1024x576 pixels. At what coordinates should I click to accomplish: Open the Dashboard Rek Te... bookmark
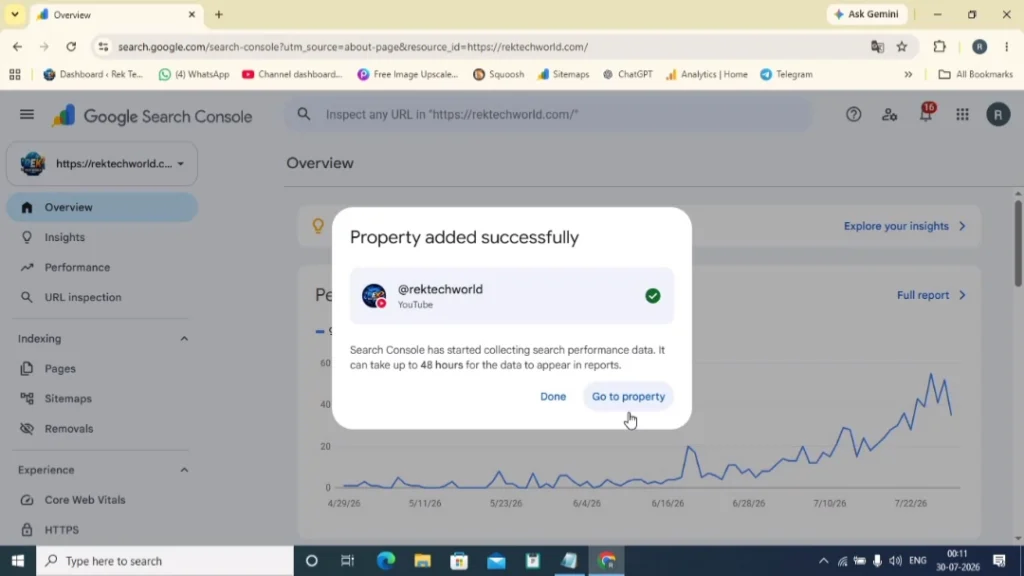(x=93, y=74)
